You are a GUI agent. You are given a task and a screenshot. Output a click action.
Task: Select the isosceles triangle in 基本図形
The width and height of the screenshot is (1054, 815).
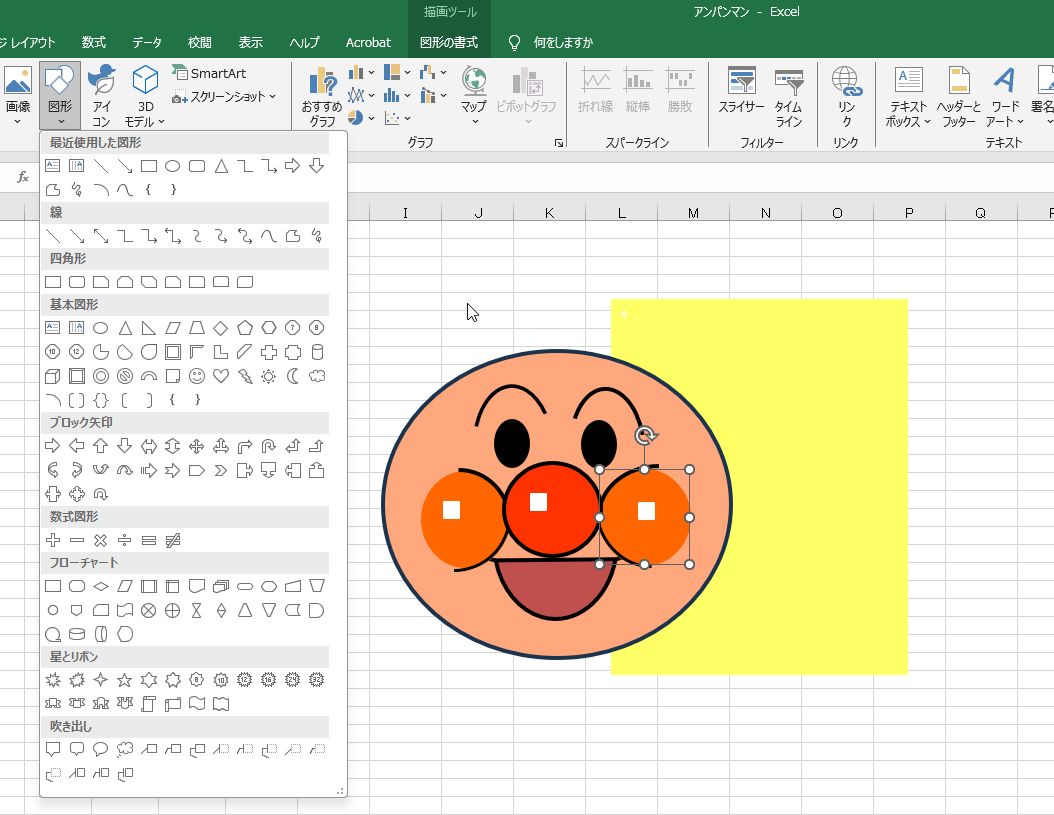[124, 328]
